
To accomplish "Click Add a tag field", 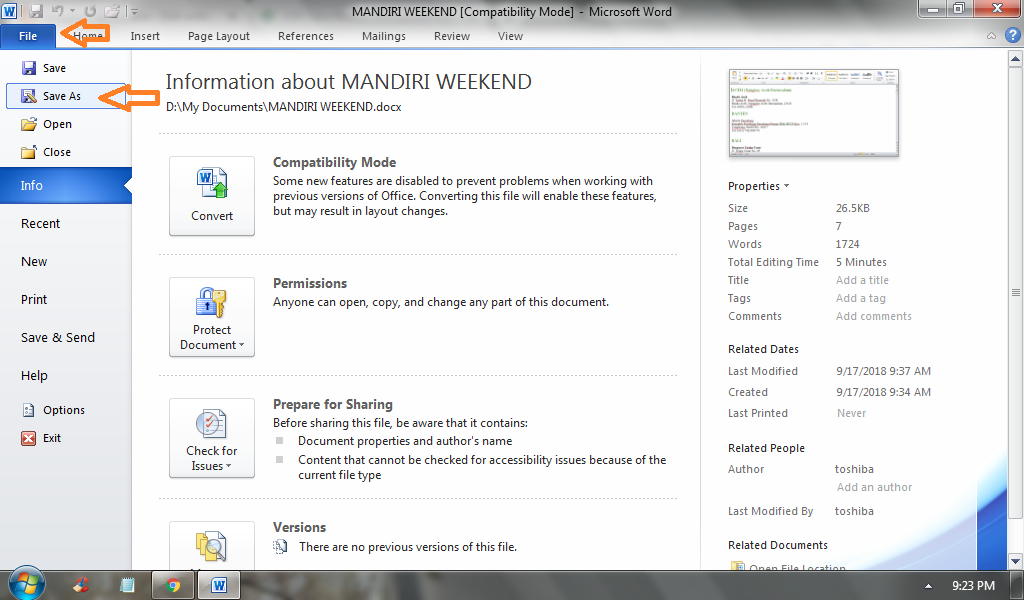I will [861, 298].
